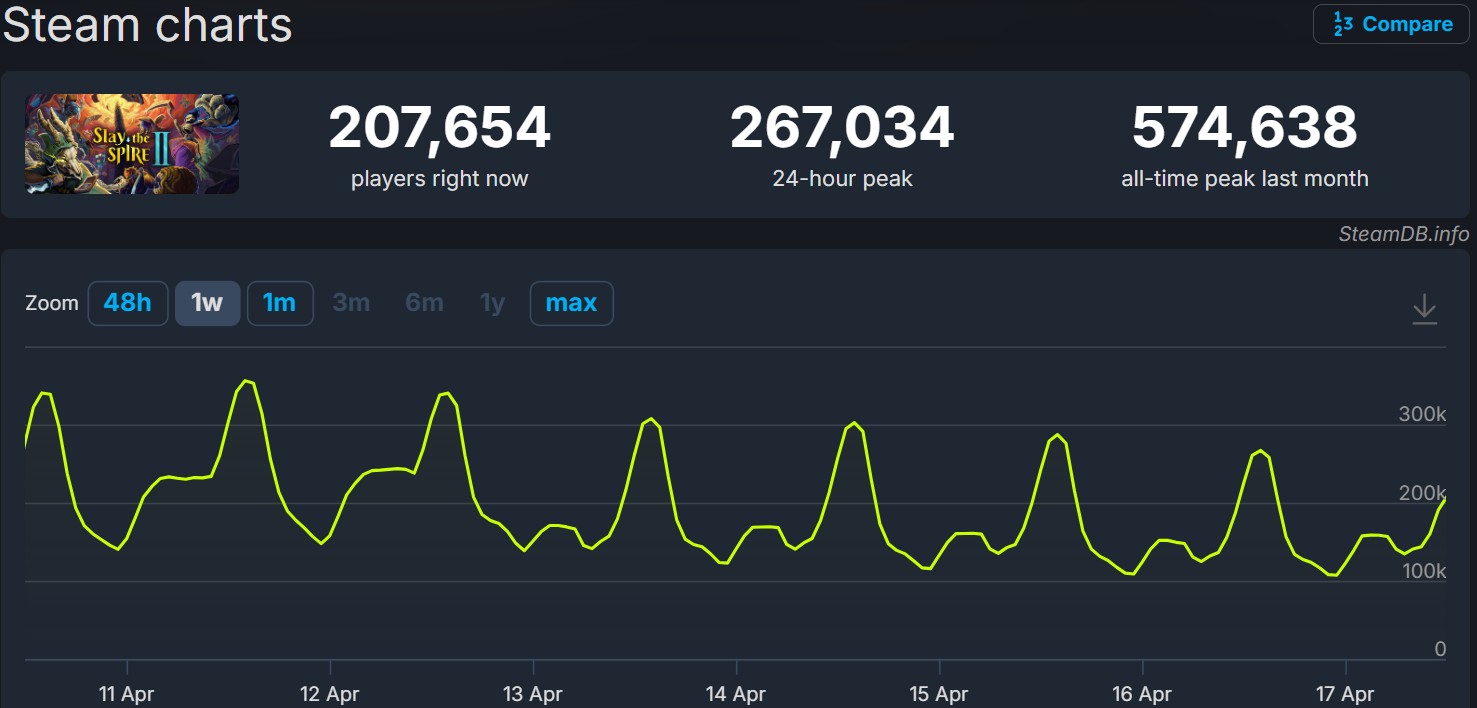Pick the 6m zoom option
Screen dimensions: 1477x708
[424, 303]
